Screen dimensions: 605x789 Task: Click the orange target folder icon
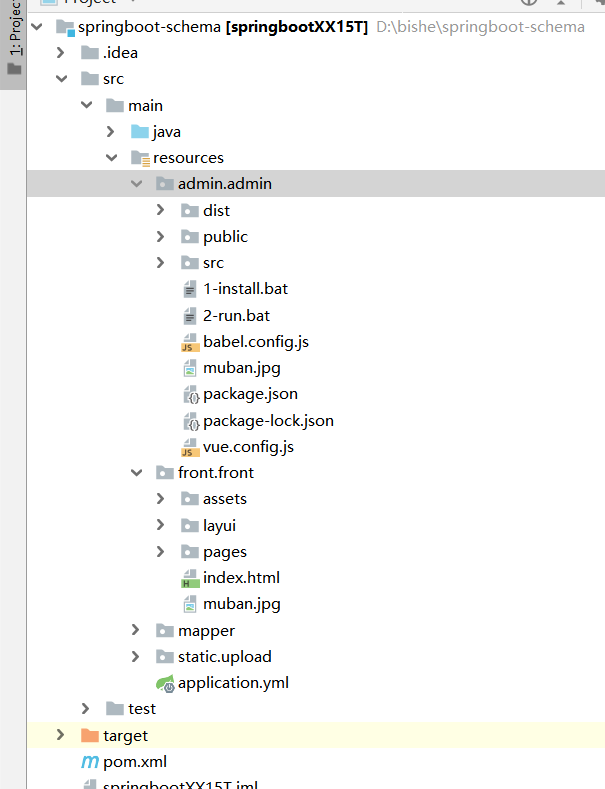point(89,735)
